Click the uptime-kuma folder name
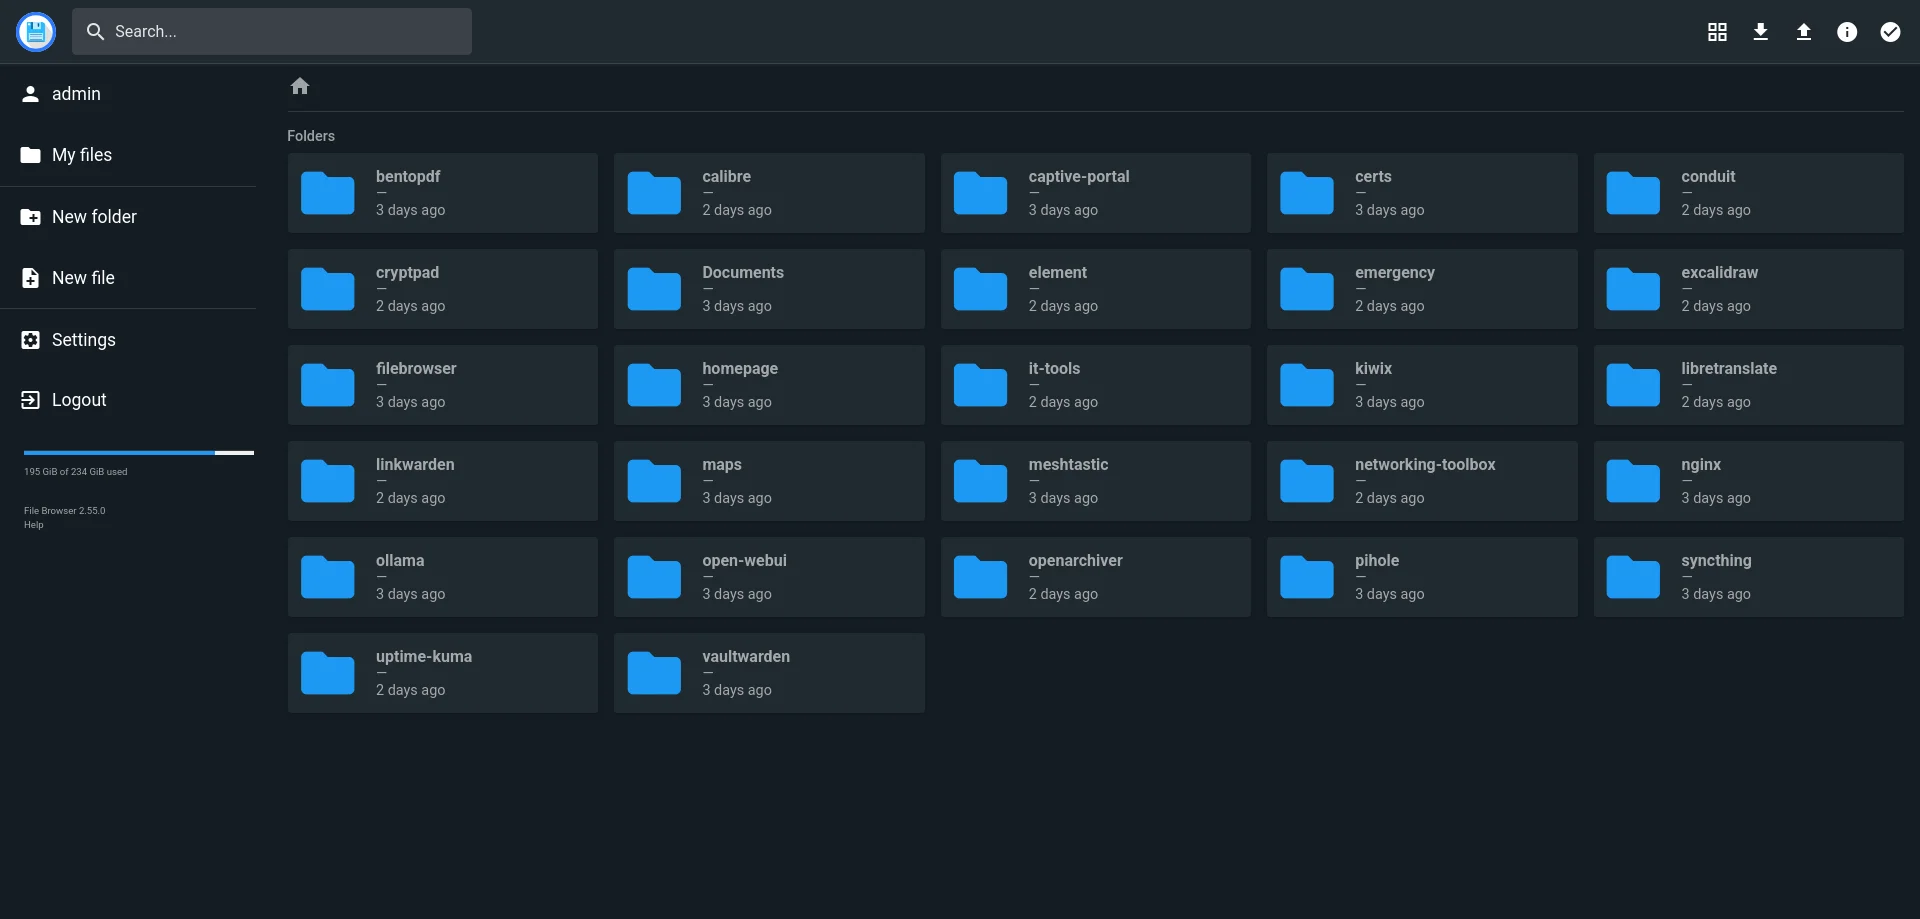 pos(424,657)
